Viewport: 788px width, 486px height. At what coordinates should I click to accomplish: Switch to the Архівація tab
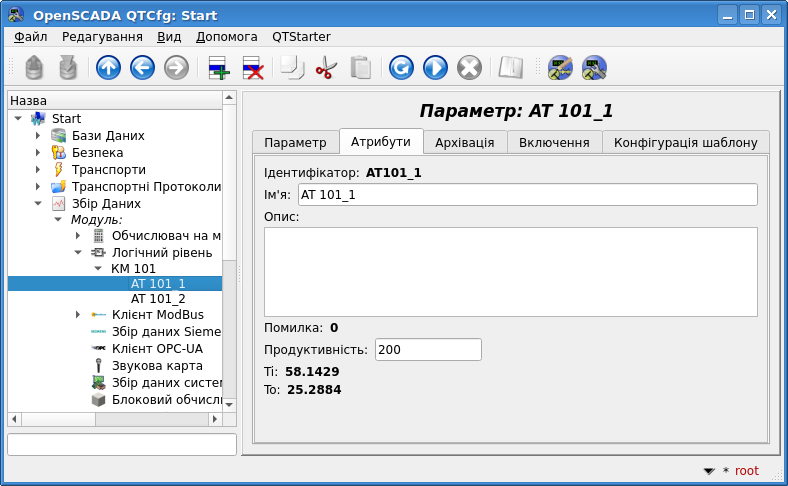coord(464,143)
